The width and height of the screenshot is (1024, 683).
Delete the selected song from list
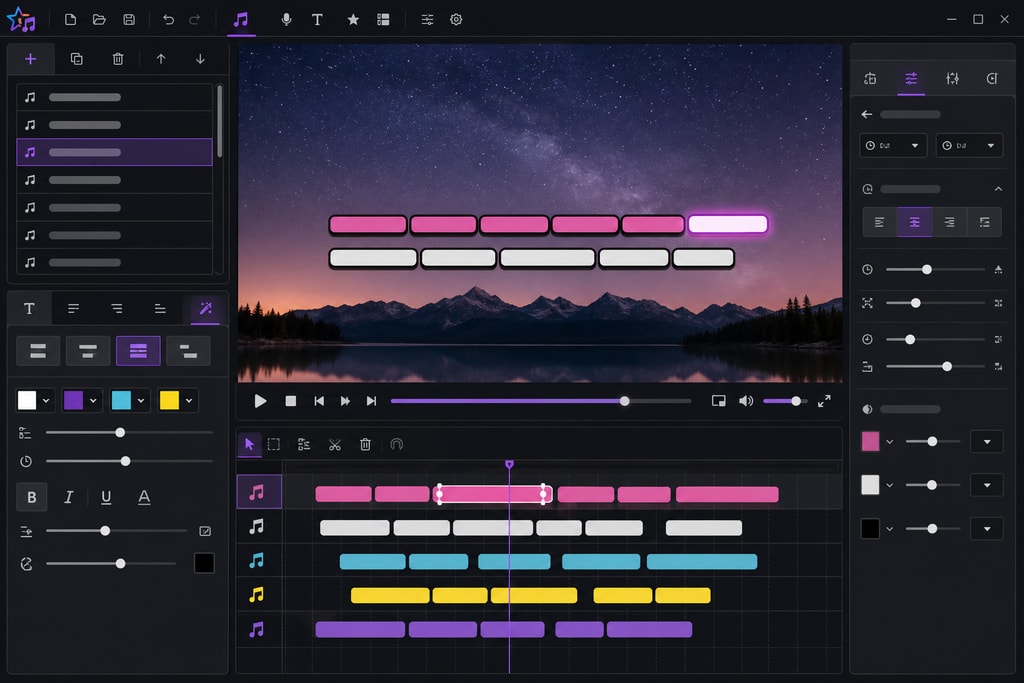[118, 59]
